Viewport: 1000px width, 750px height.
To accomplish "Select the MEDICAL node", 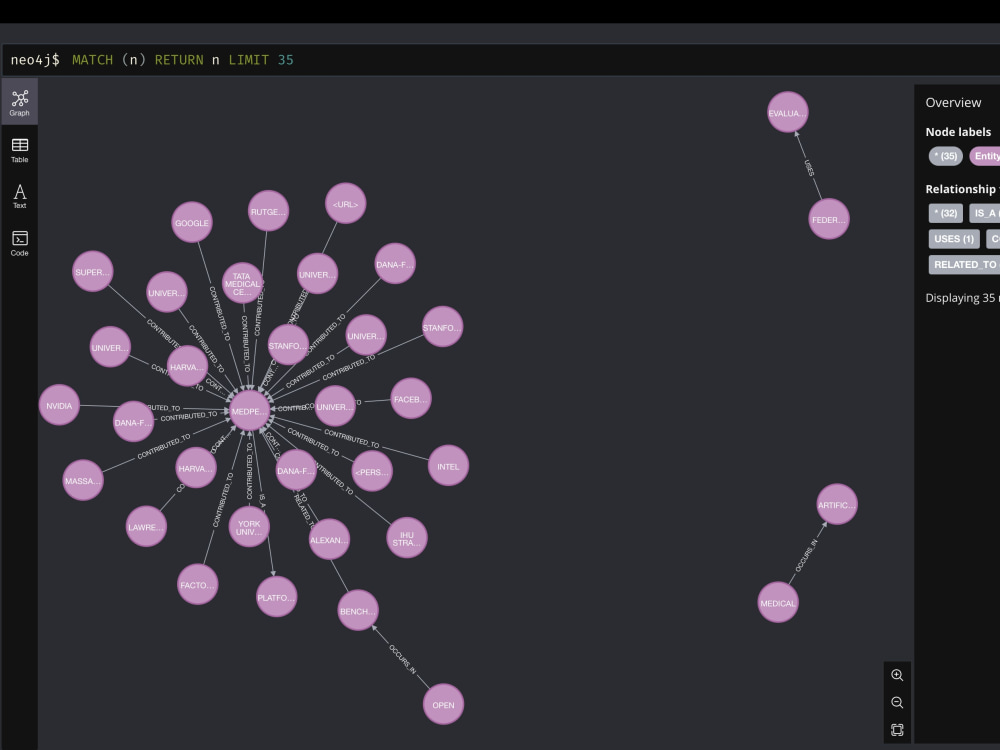I will click(x=778, y=603).
